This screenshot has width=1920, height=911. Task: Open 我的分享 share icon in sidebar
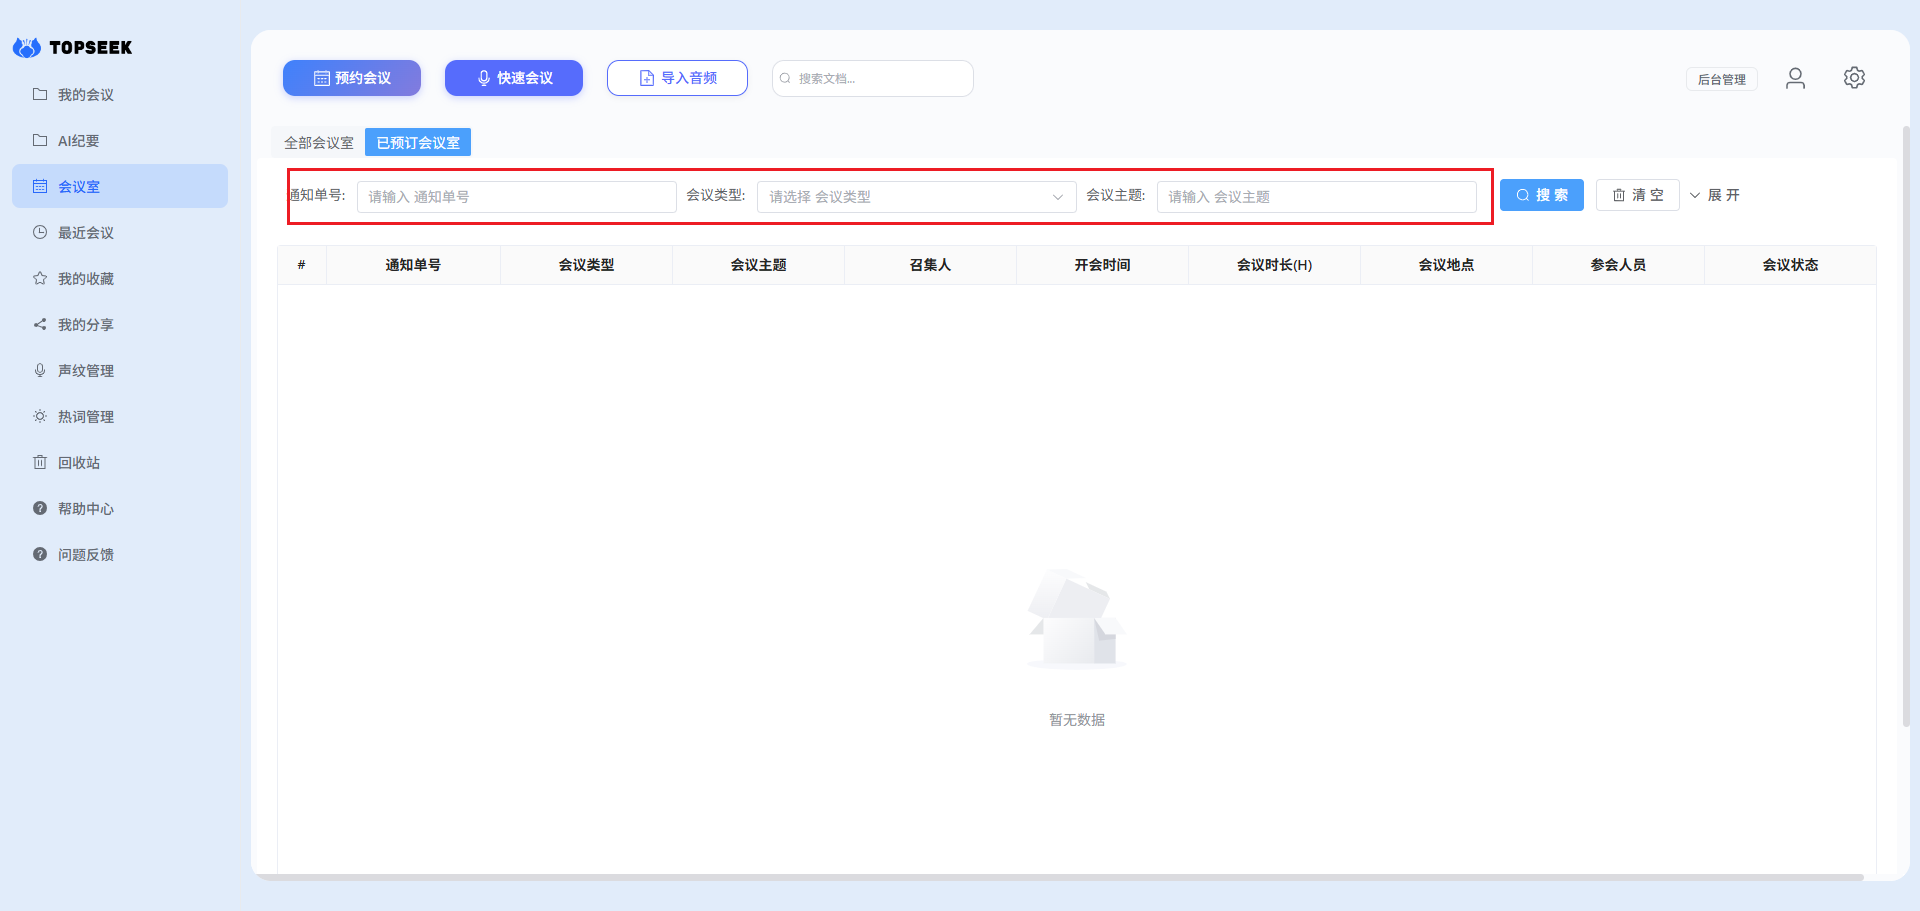pos(40,324)
